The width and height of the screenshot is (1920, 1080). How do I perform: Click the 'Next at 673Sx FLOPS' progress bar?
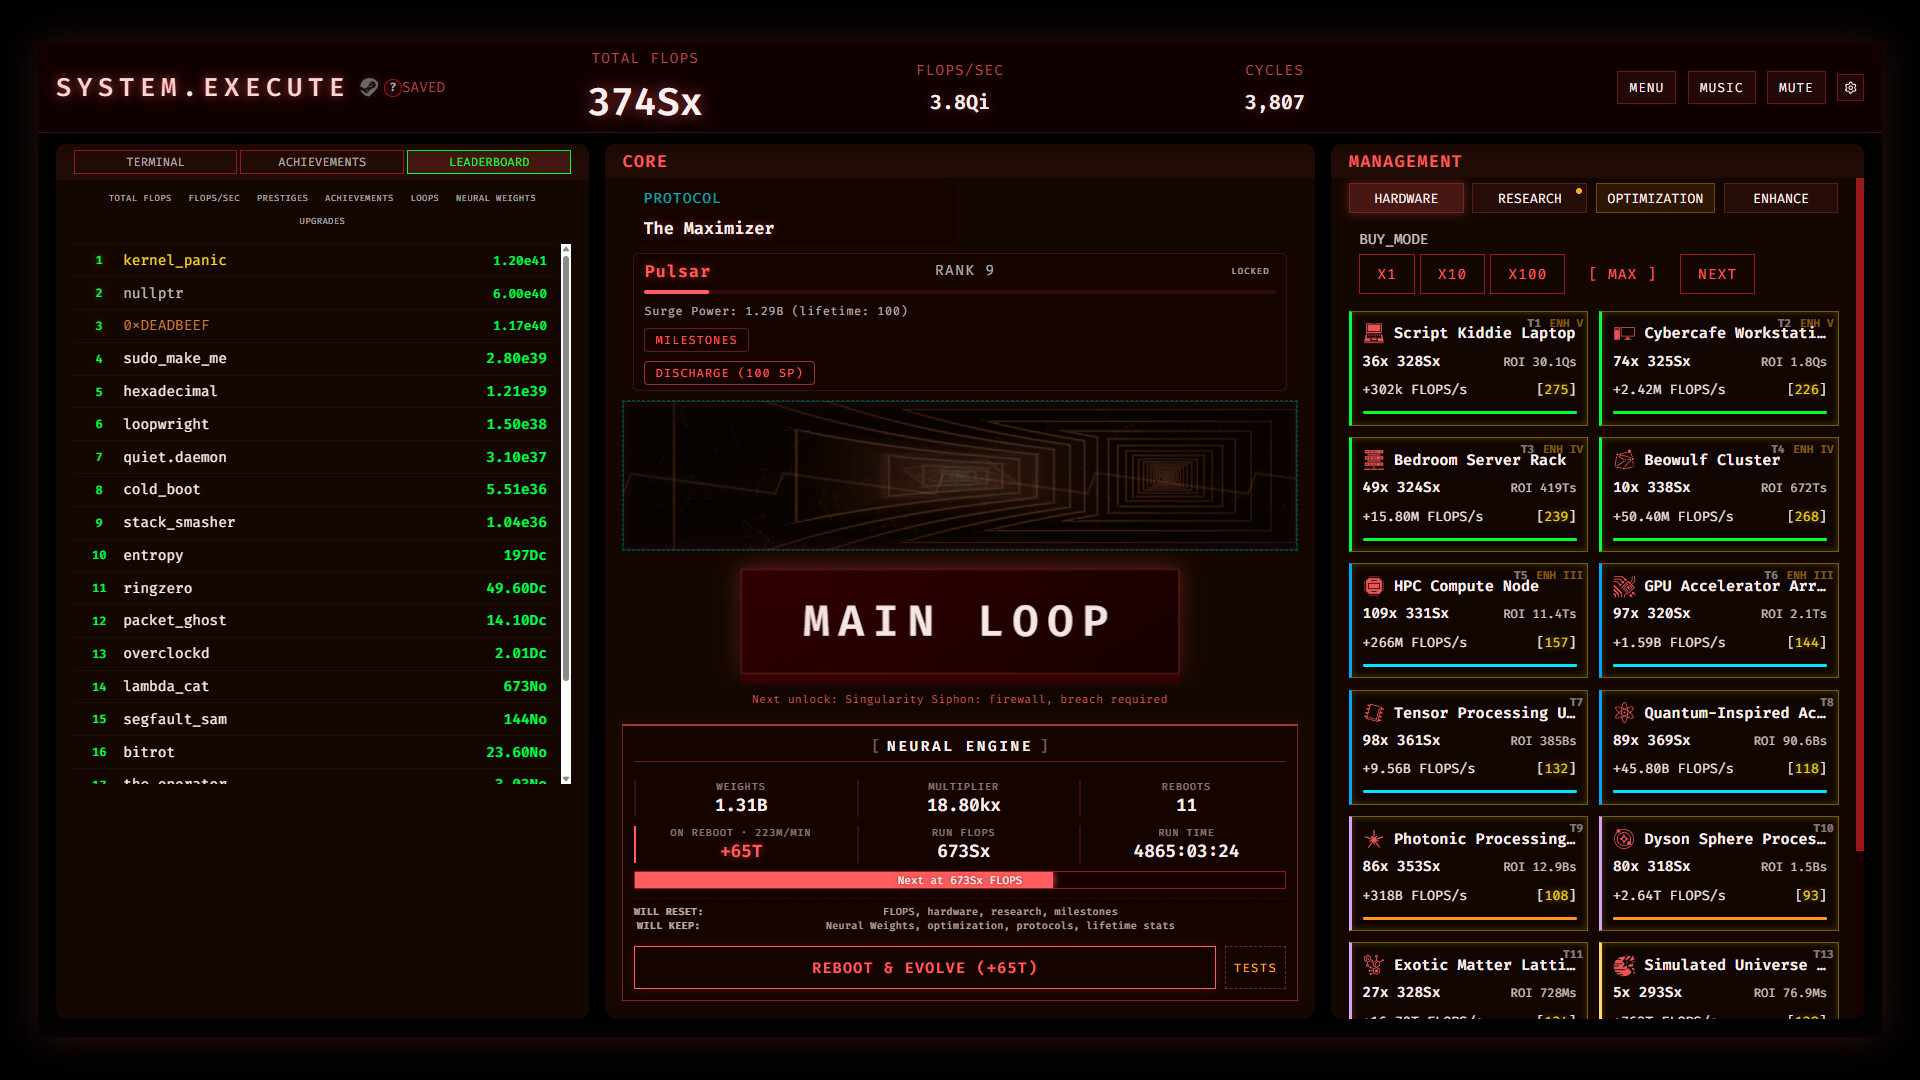pos(959,880)
